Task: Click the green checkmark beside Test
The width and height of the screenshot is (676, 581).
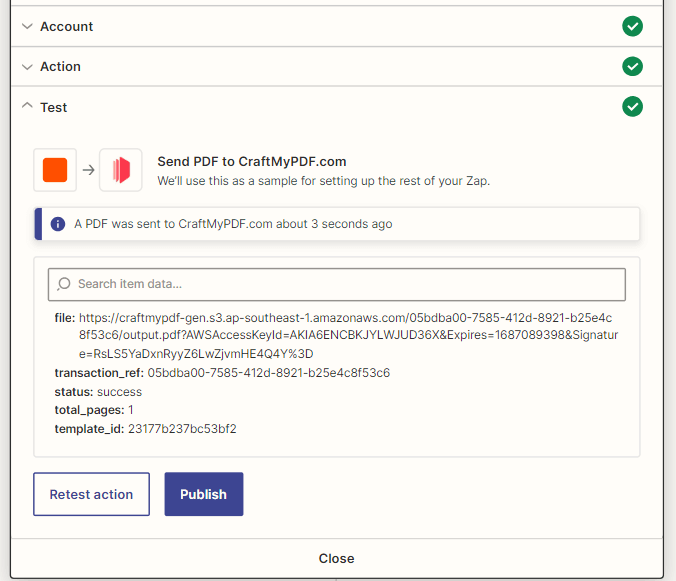Action: [x=632, y=106]
